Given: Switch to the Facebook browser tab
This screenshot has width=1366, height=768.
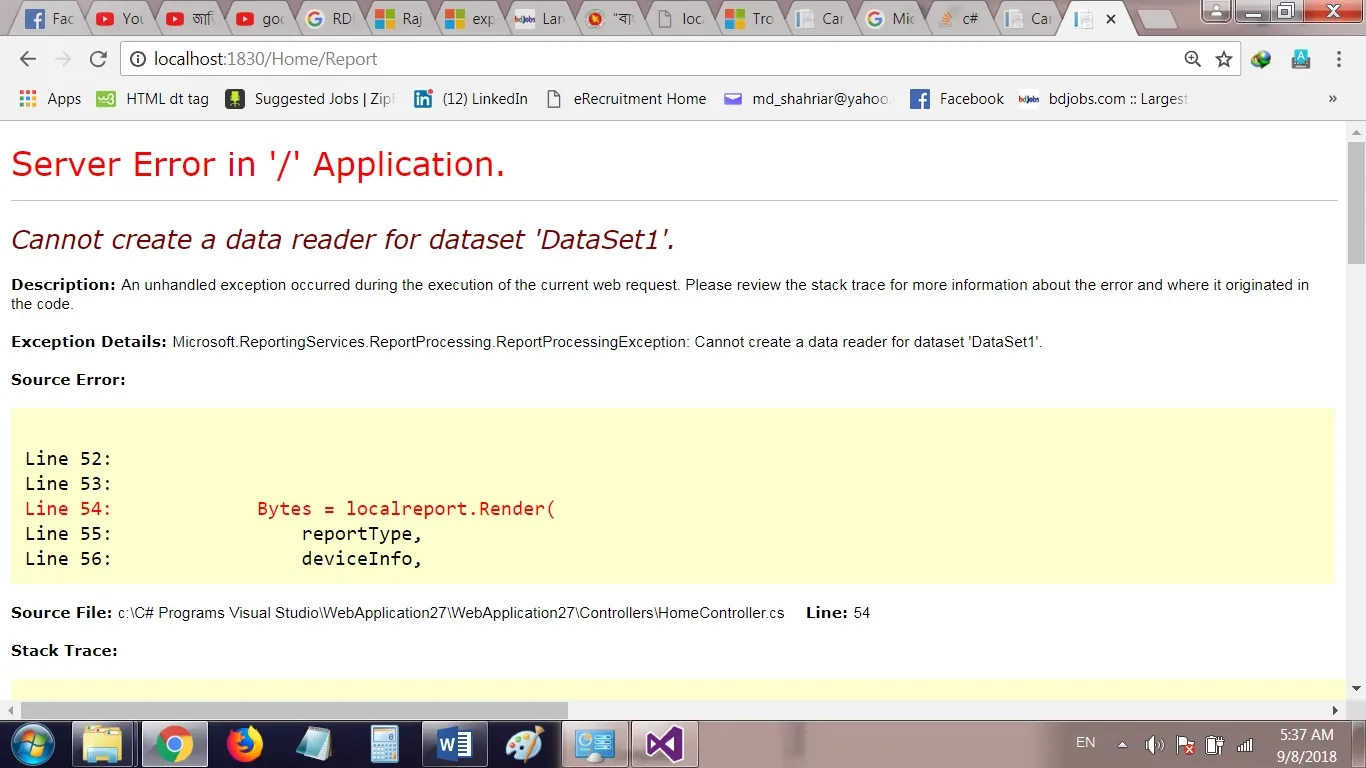Looking at the screenshot, I should [x=48, y=19].
